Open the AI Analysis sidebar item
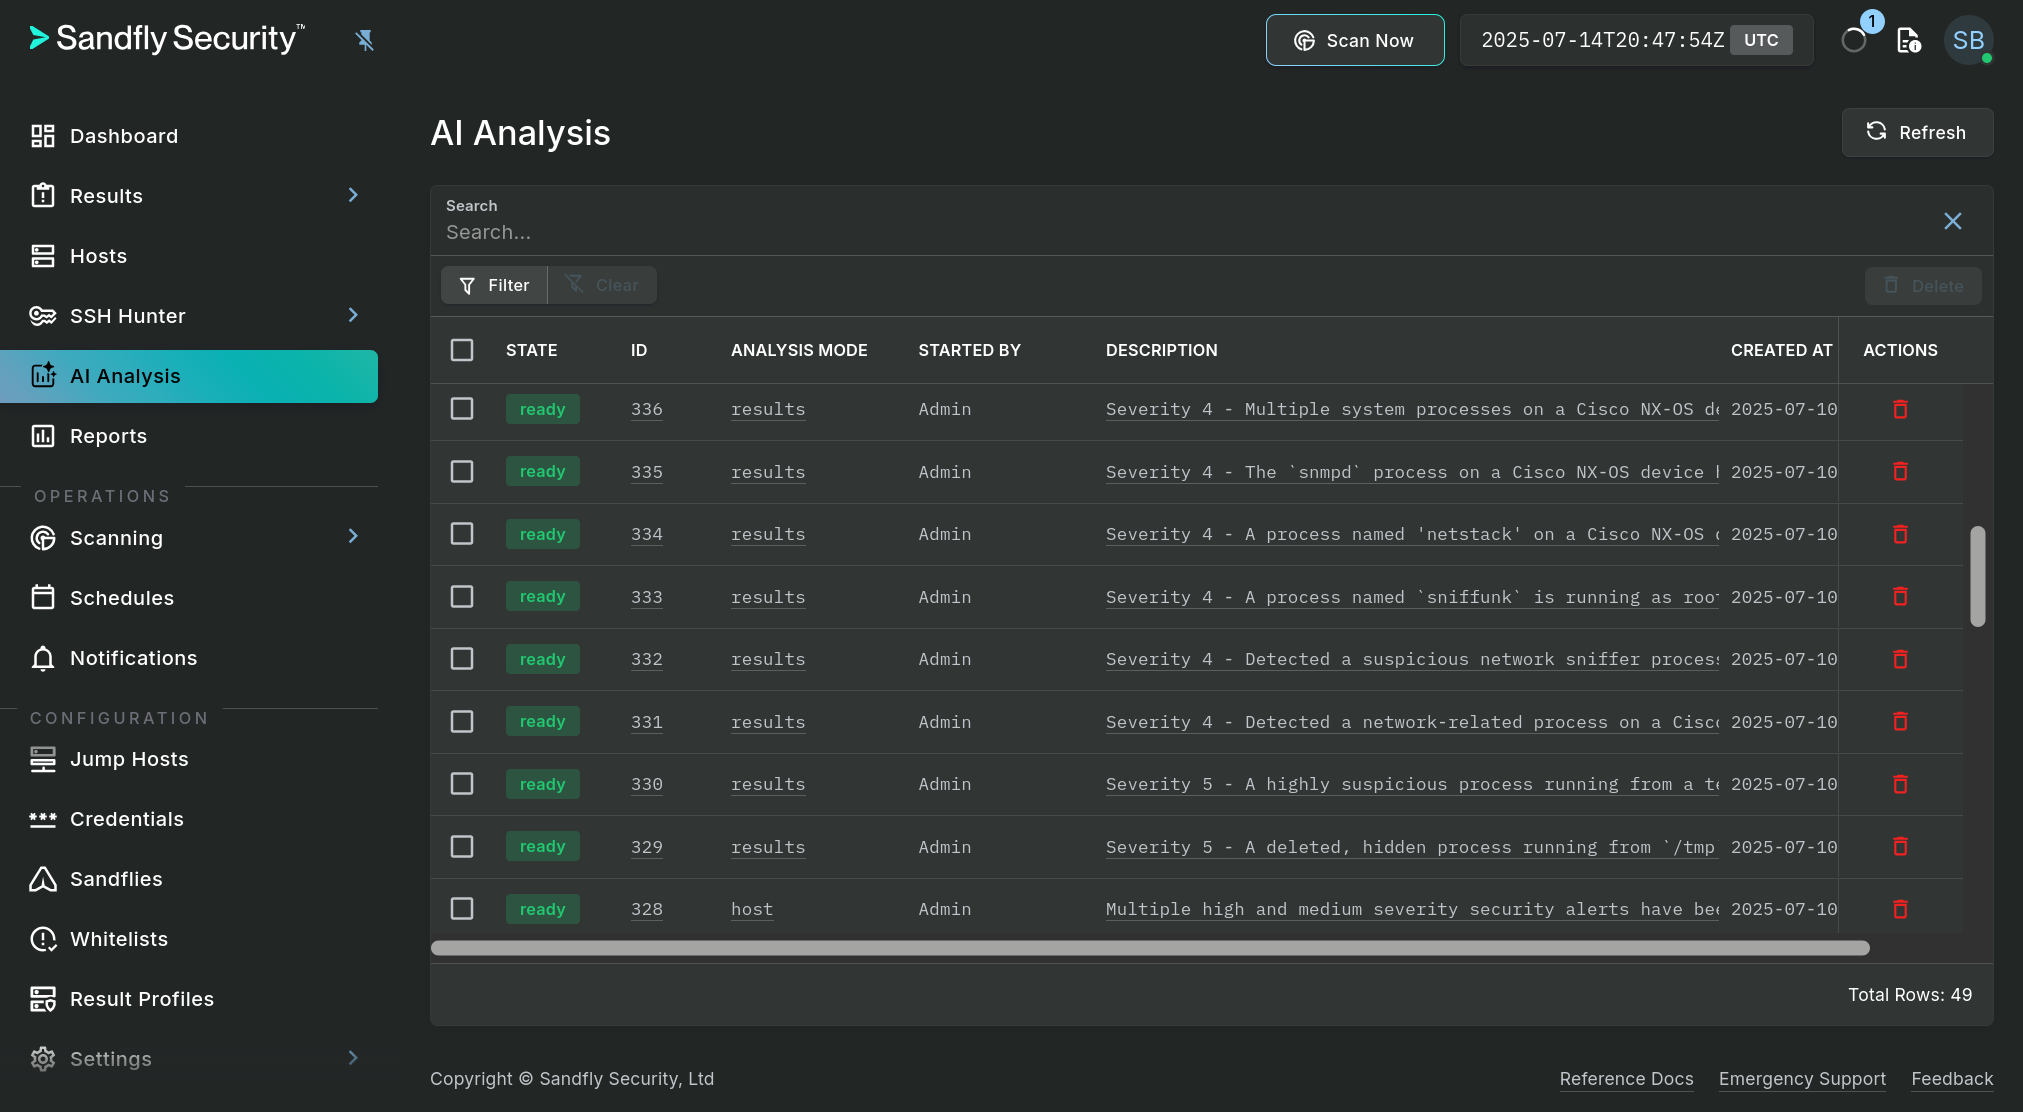Screen dimensions: 2023x1112 [x=189, y=376]
